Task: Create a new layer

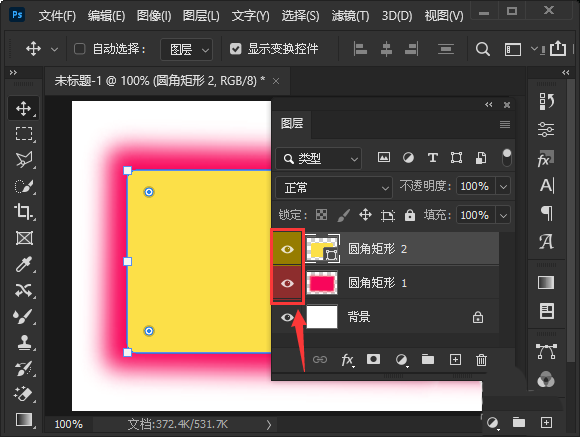Action: 455,360
